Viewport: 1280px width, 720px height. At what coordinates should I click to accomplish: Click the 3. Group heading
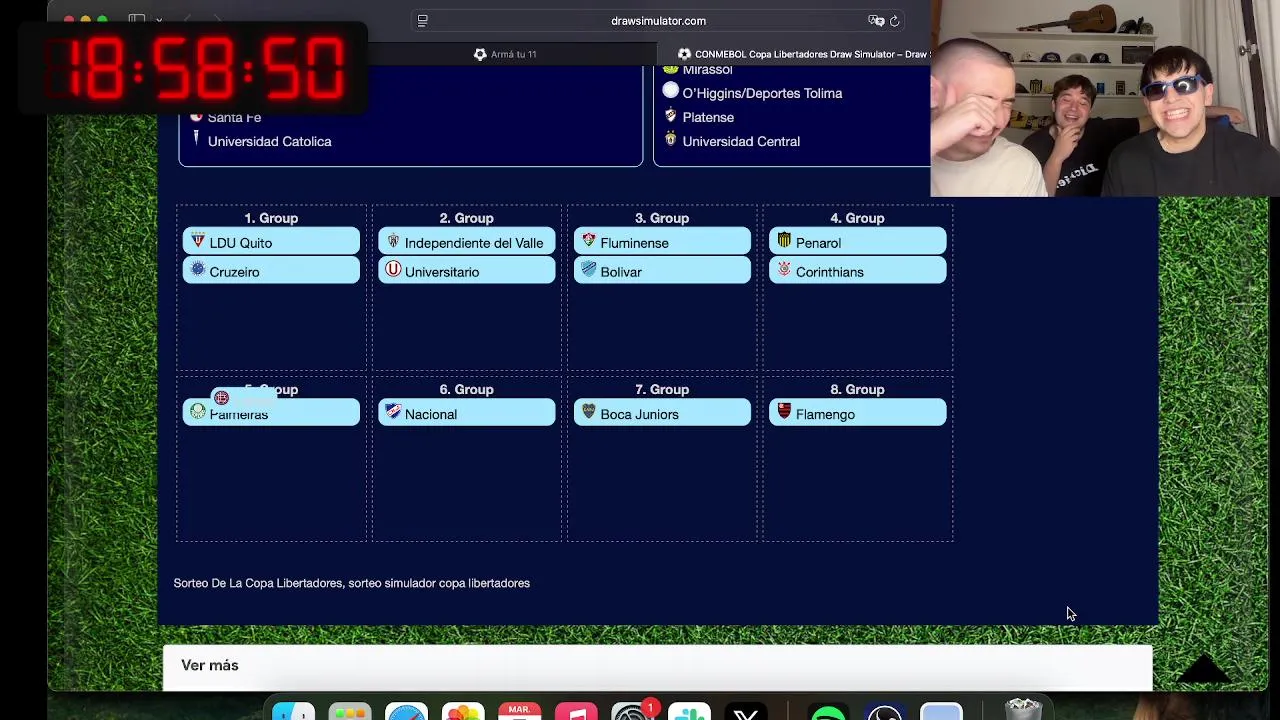click(662, 218)
